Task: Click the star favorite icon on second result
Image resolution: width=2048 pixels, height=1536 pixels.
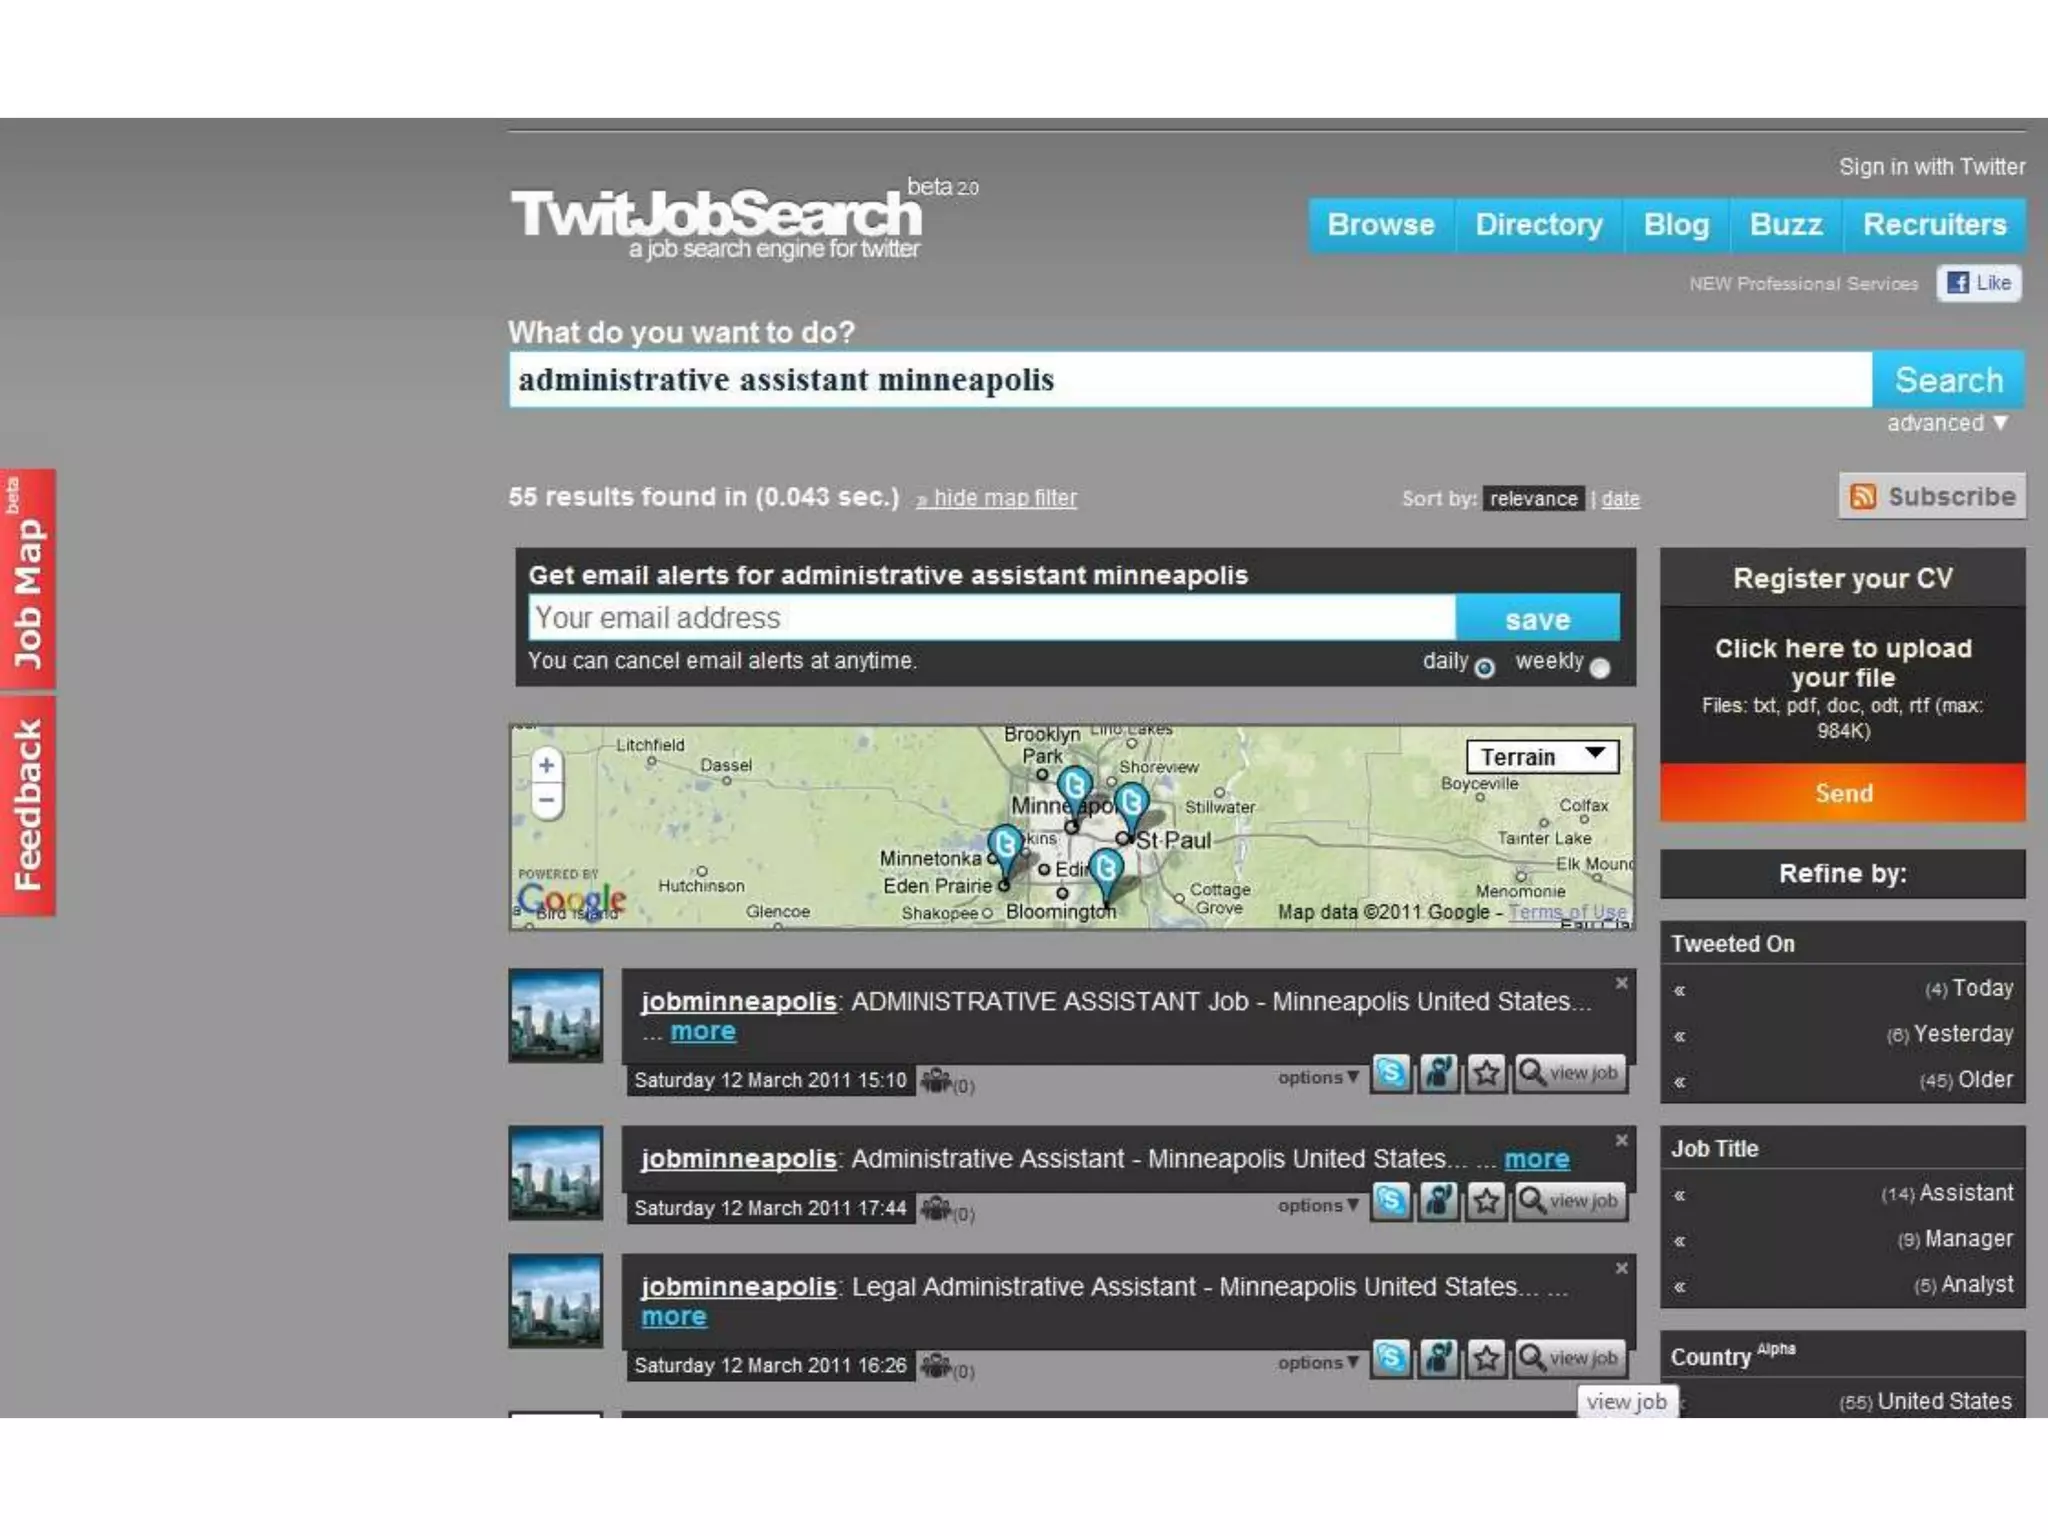Action: [x=1486, y=1201]
